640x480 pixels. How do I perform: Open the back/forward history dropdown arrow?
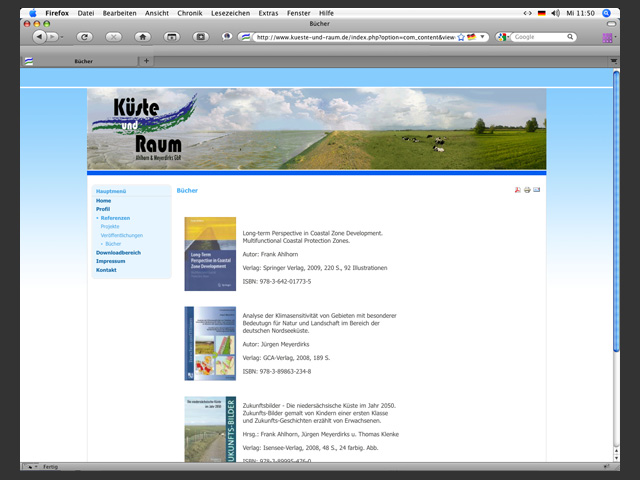tap(62, 37)
